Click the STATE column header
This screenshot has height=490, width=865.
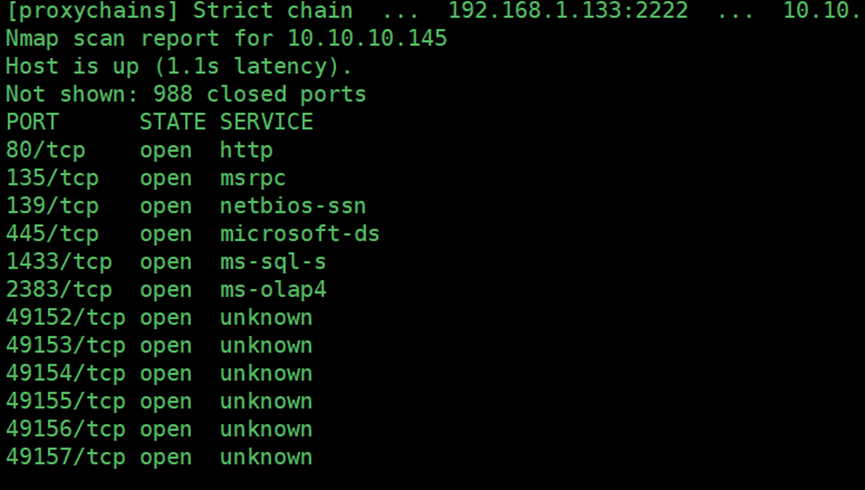[173, 122]
